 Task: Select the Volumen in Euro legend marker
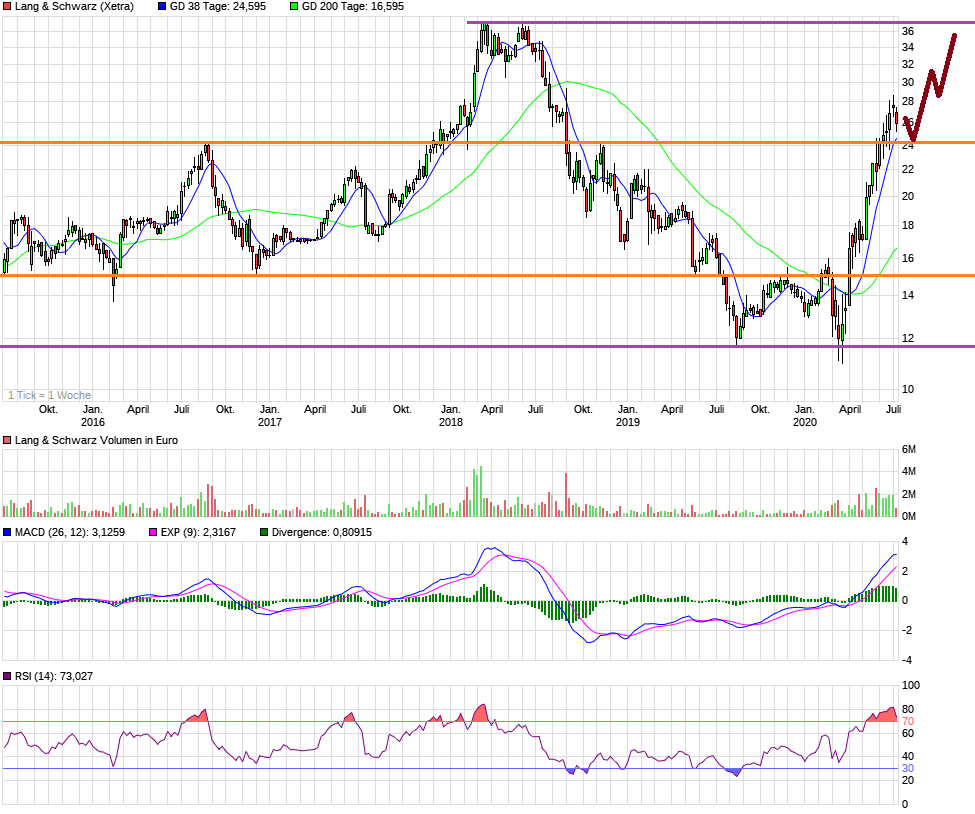click(x=7, y=440)
